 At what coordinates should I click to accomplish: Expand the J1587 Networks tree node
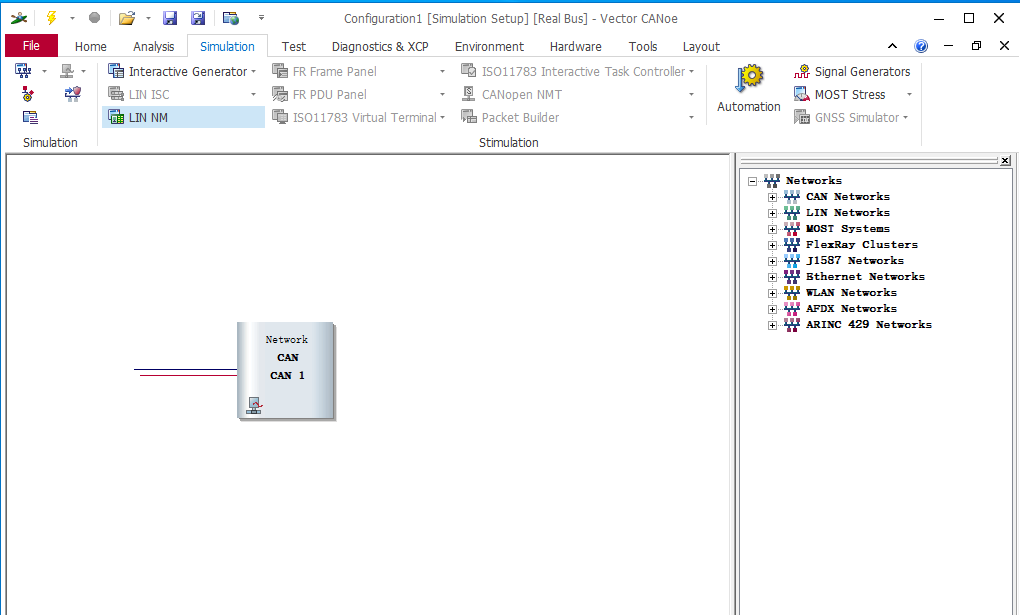772,261
